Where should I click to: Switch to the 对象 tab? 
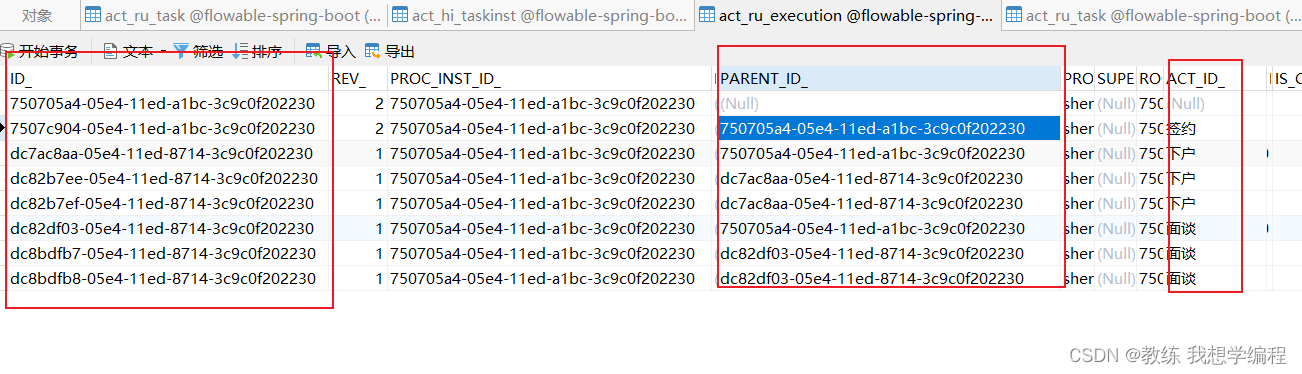tap(37, 15)
